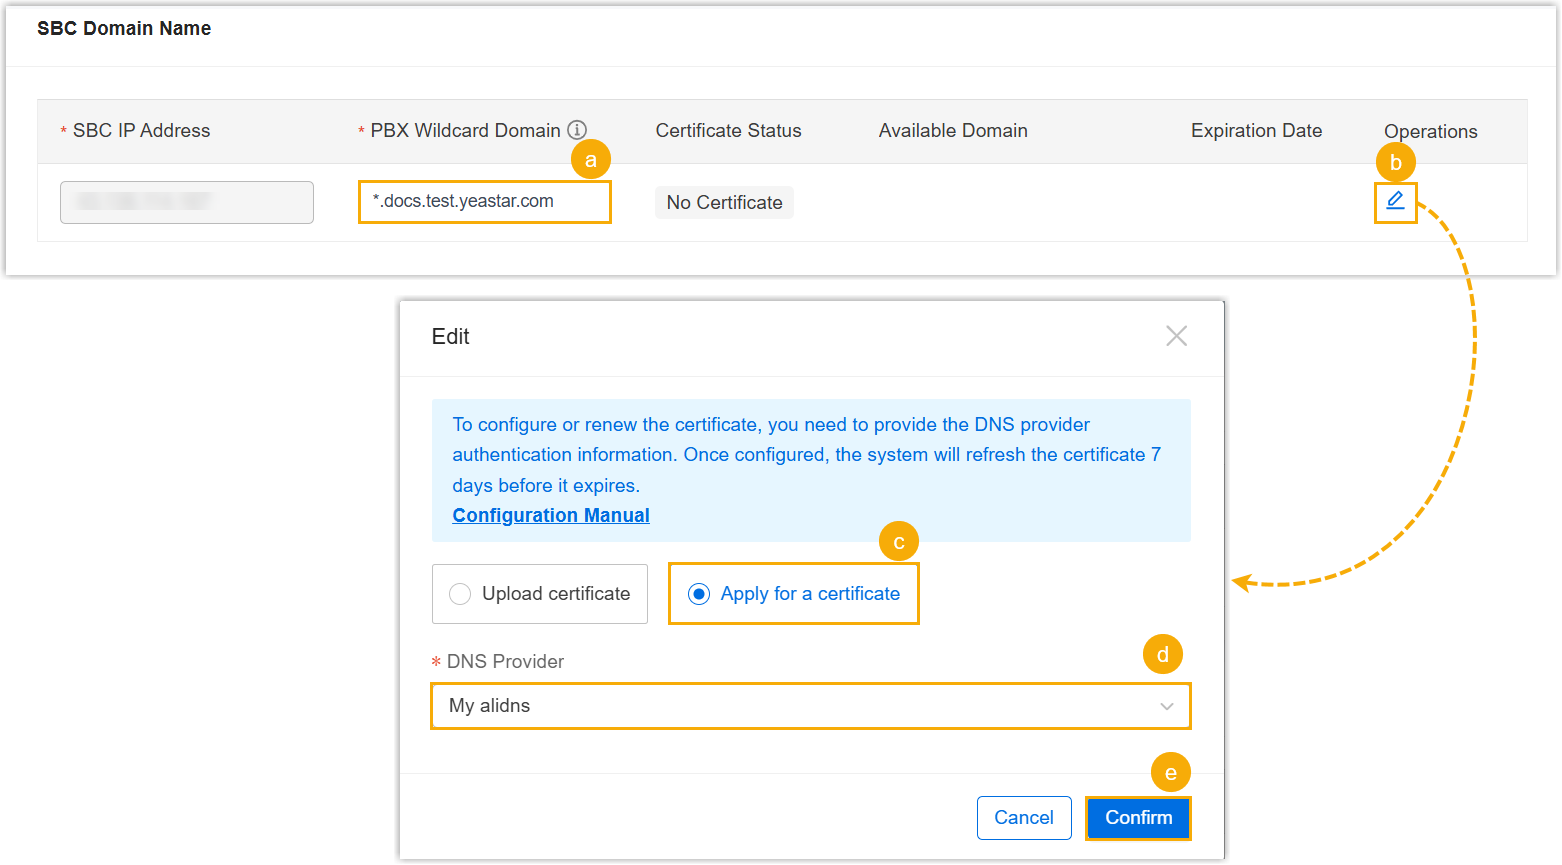
Task: Click the step marker labeled c
Action: click(x=898, y=542)
